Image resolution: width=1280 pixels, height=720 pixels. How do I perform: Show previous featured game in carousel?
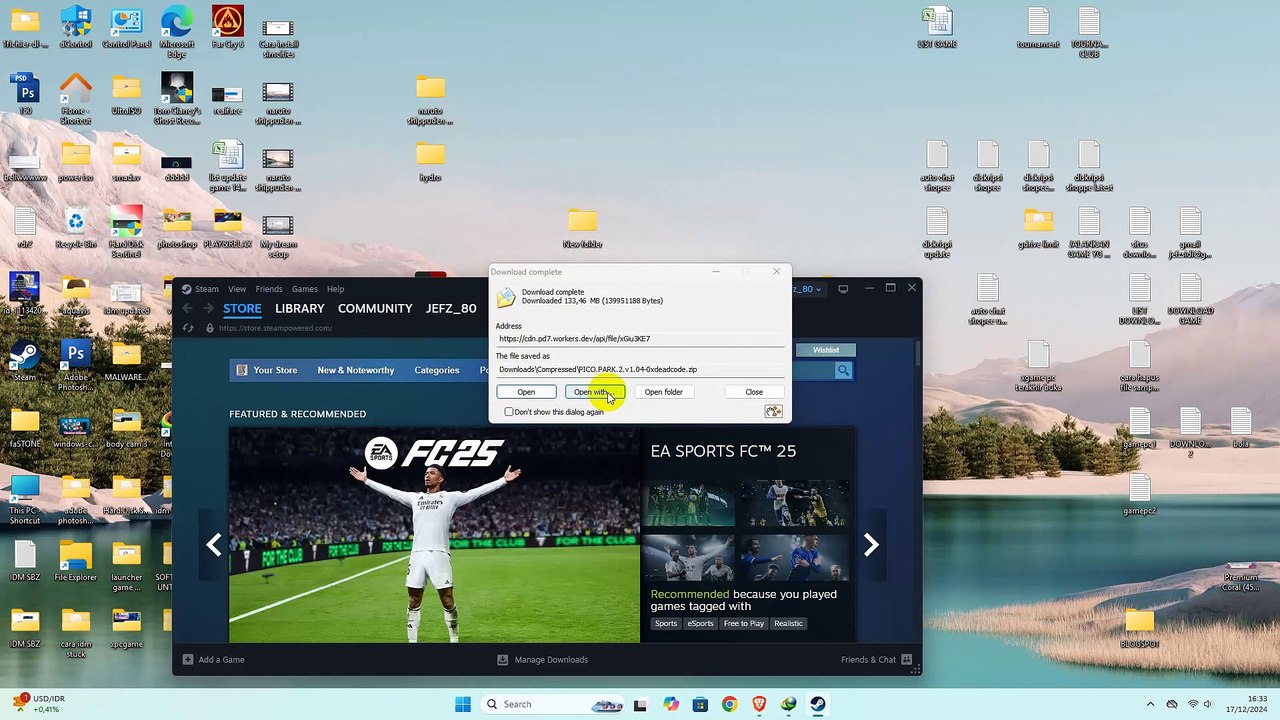(x=214, y=544)
